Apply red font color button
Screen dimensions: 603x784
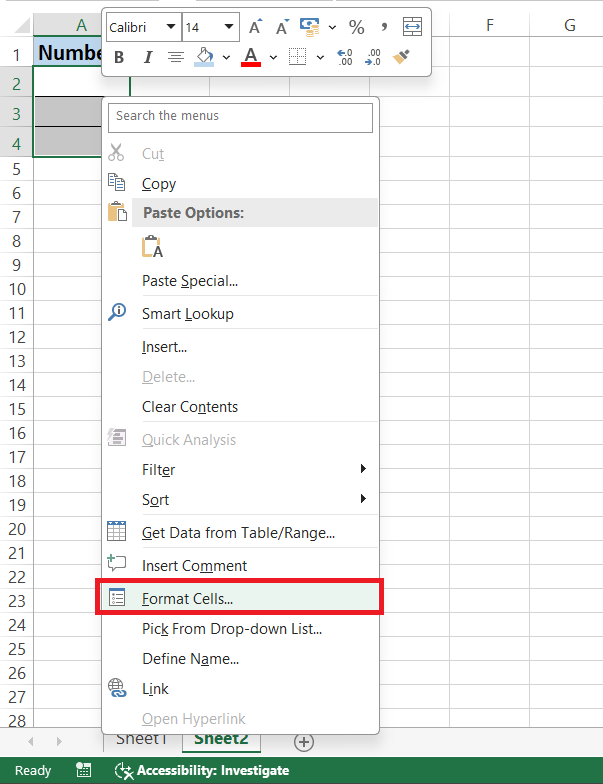(251, 57)
